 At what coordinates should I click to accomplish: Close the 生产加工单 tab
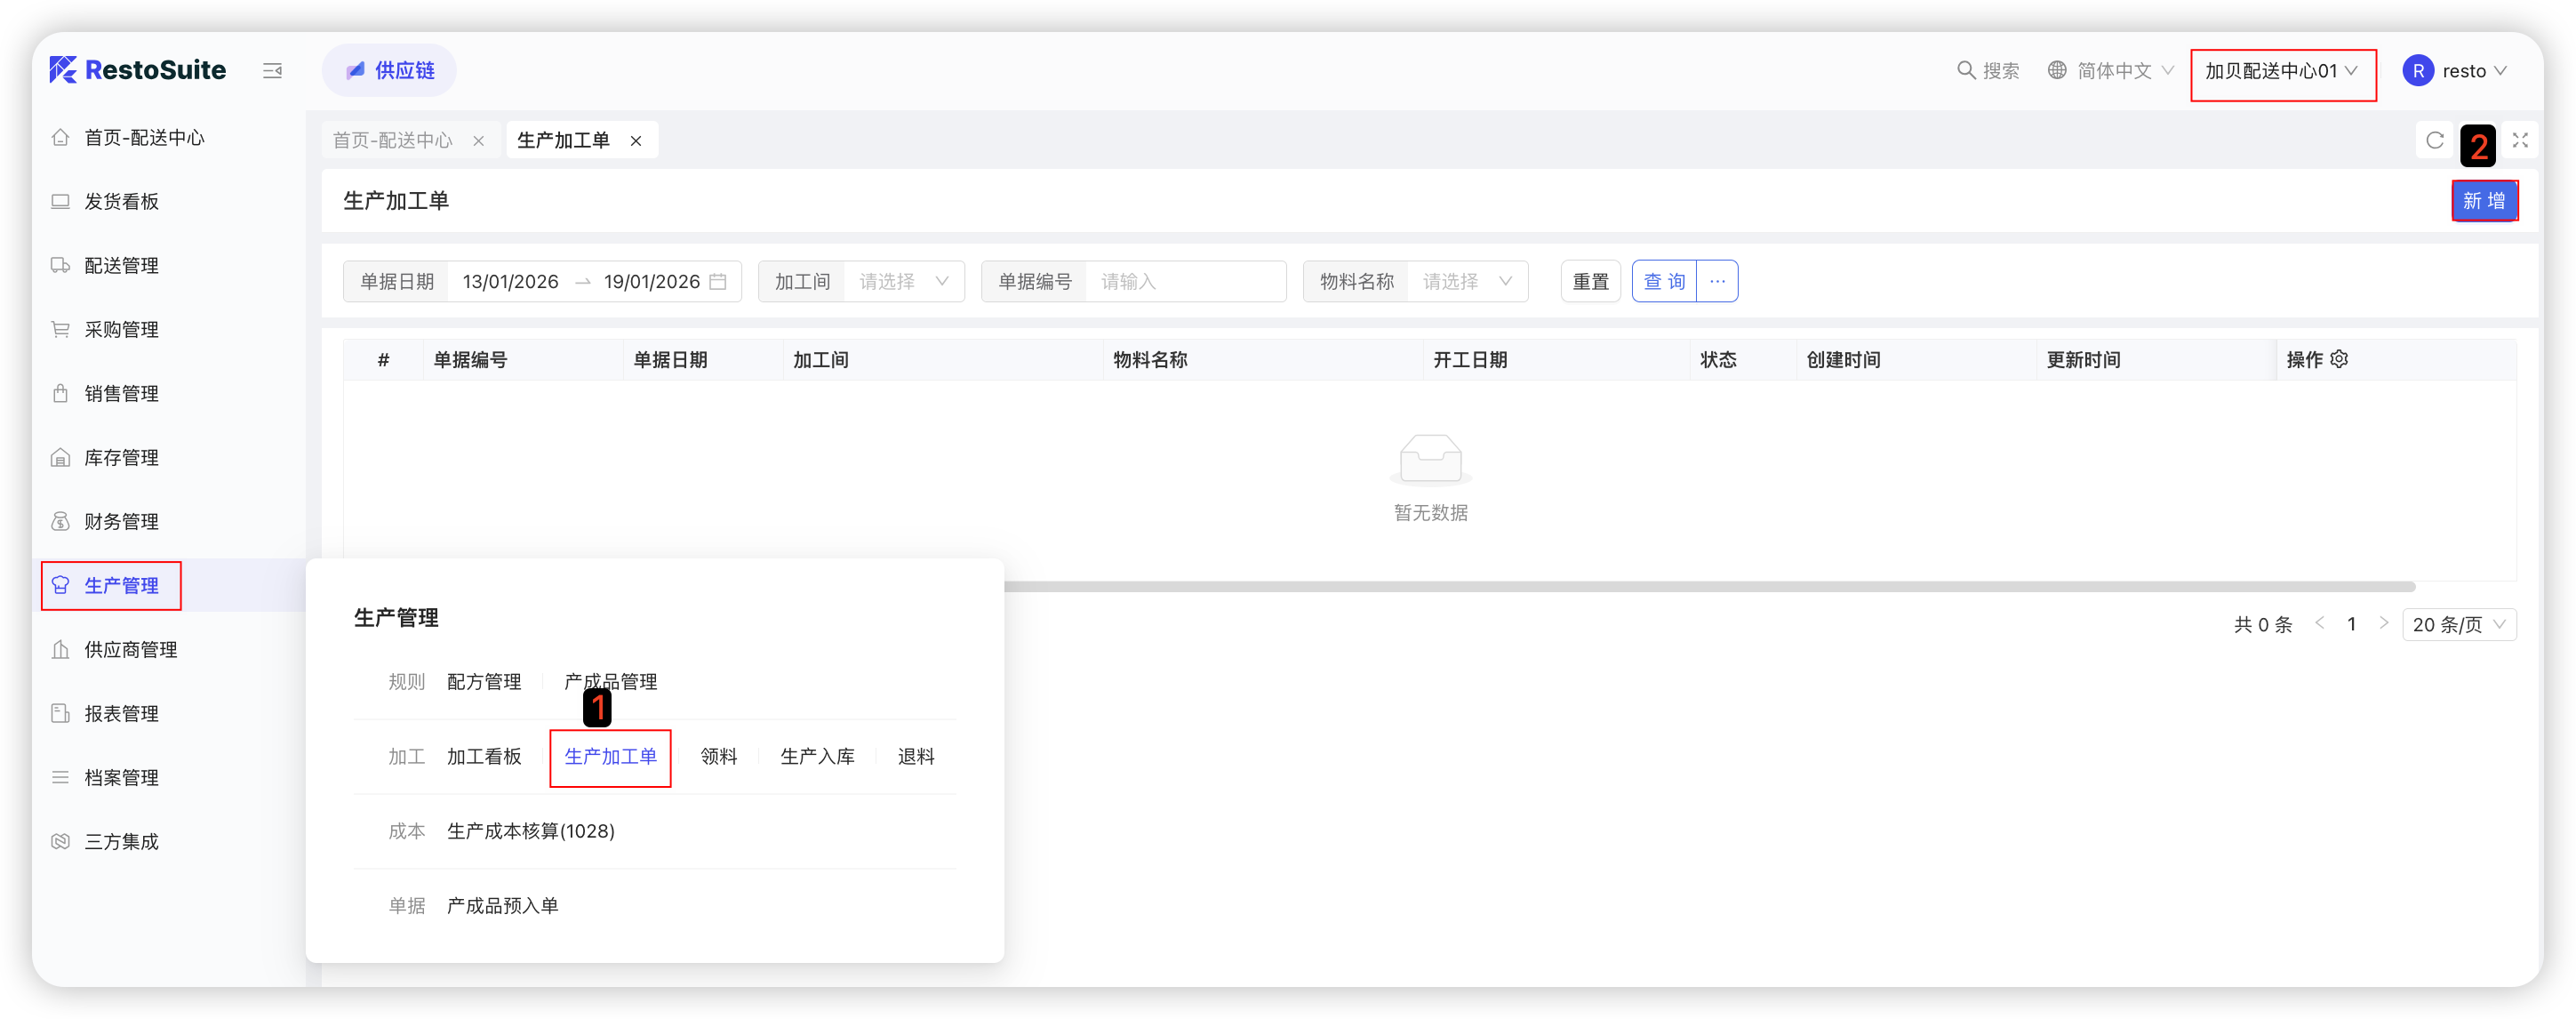pyautogui.click(x=636, y=141)
